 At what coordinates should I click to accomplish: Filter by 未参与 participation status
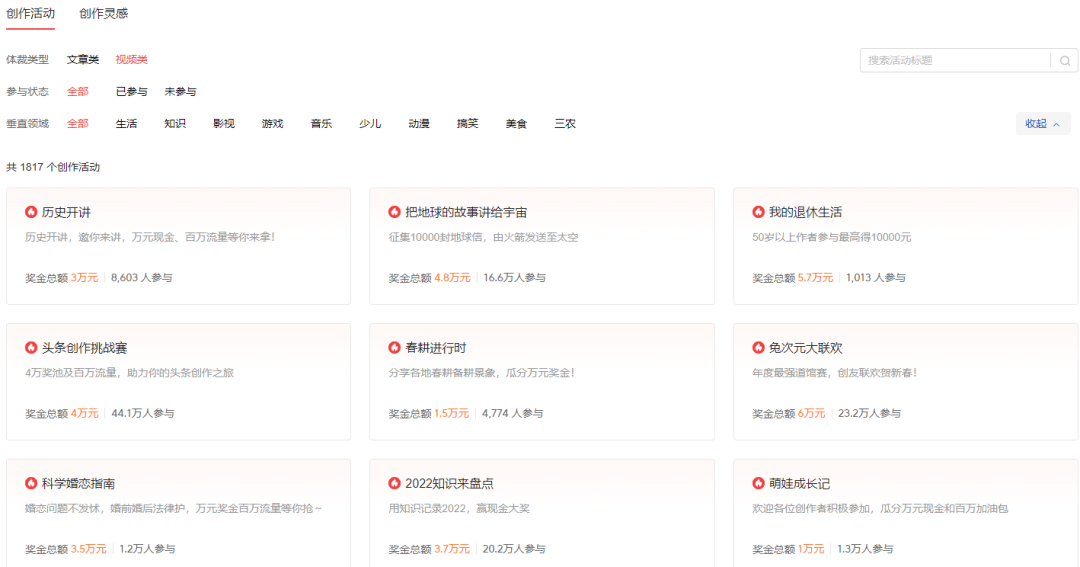(180, 92)
